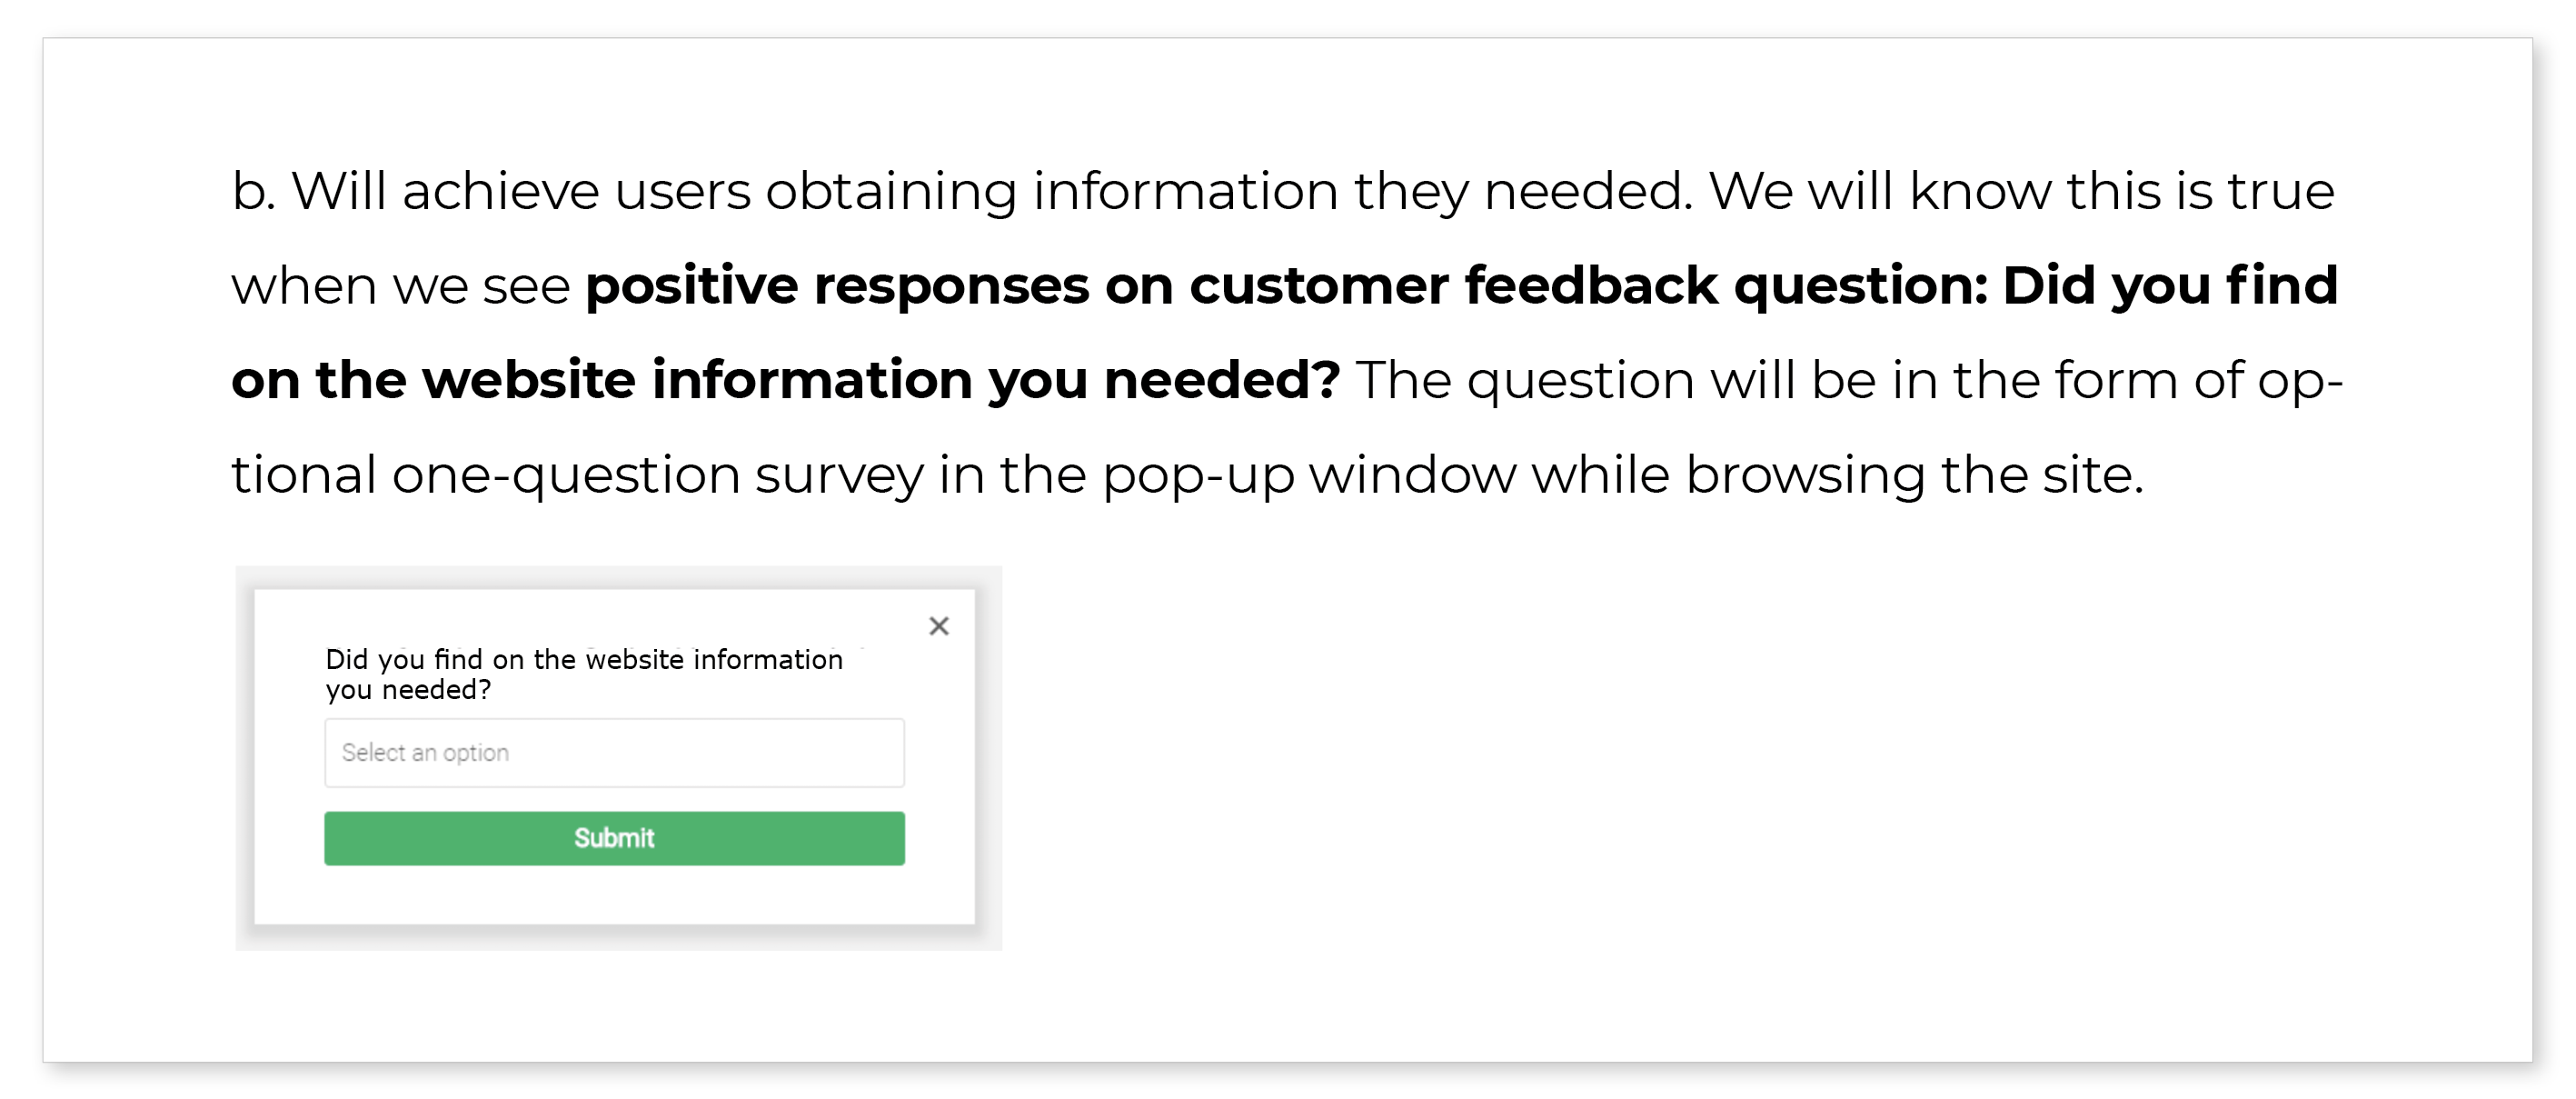Click the words "when we see"
Viewport: 2576px width, 1099px height.
(400, 286)
